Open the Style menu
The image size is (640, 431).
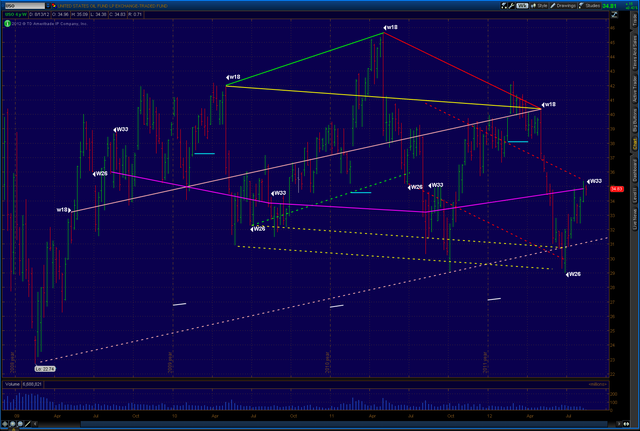(x=539, y=6)
